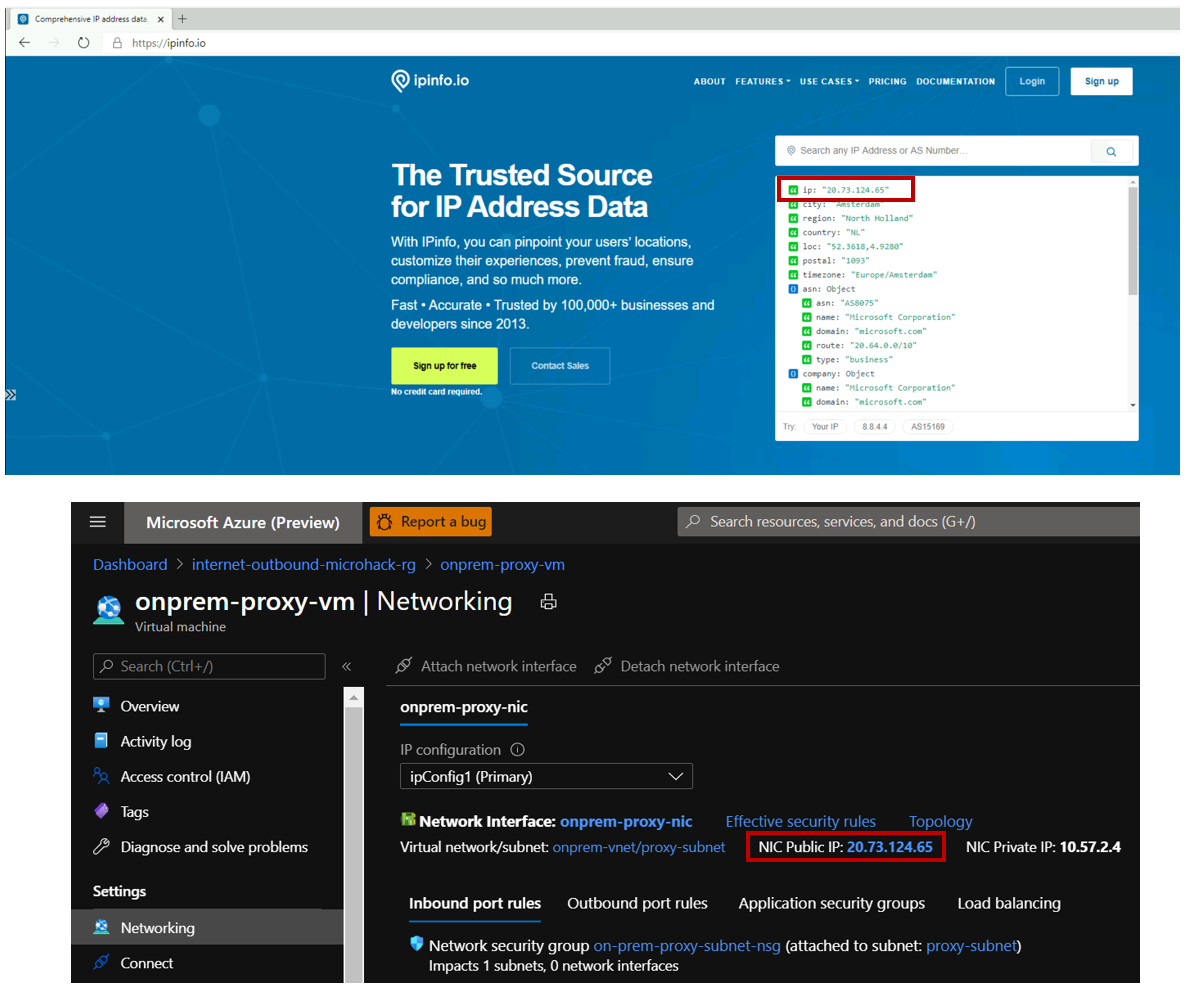1184x990 pixels.
Task: Expand the FEATURES menu on ipinfo
Action: [763, 82]
